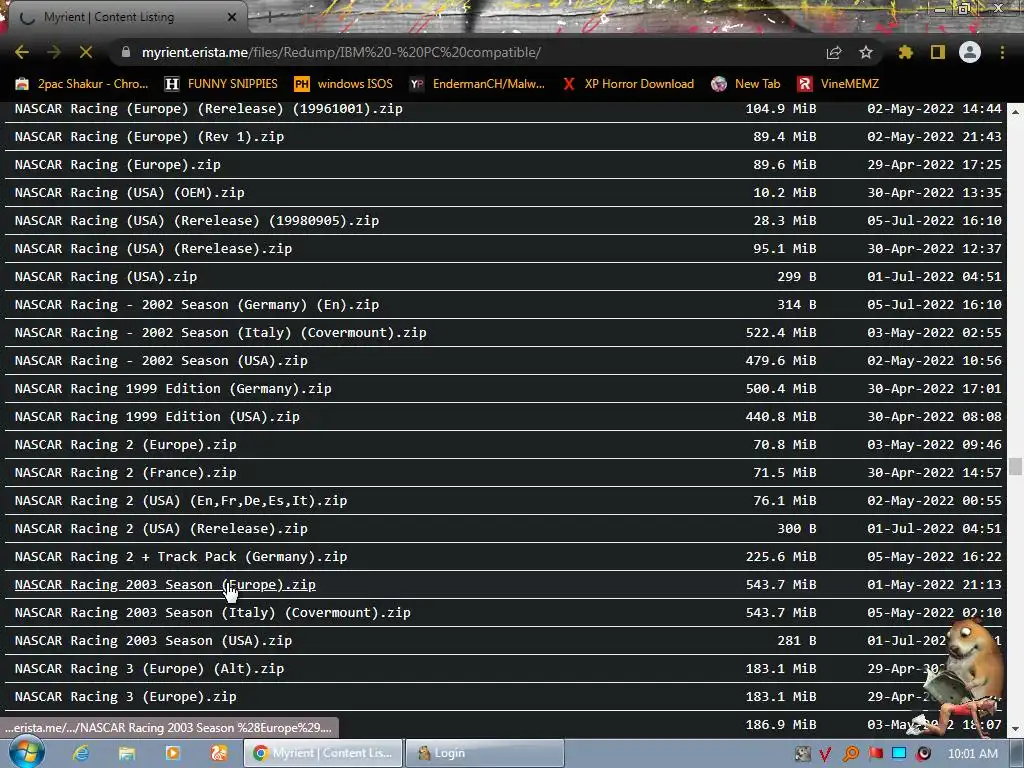Download NASCAR Racing 2002 Season (USA).zip
1024x768 pixels.
pyautogui.click(x=161, y=360)
